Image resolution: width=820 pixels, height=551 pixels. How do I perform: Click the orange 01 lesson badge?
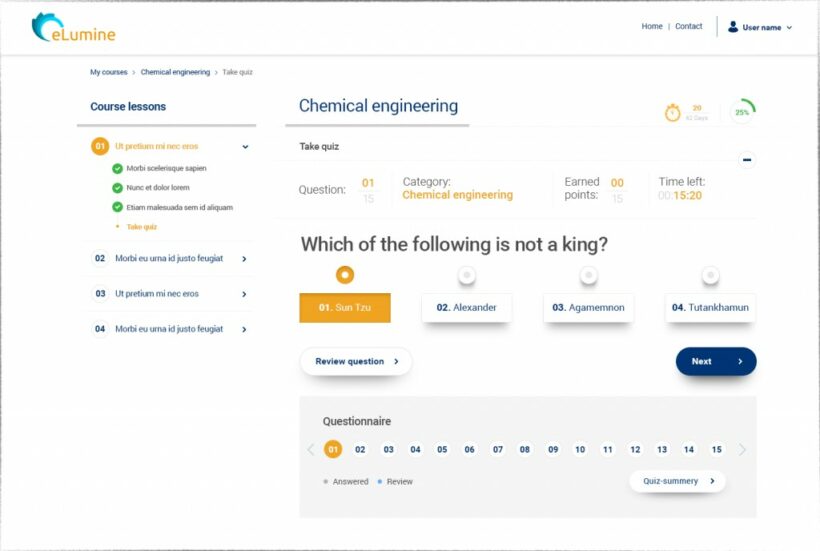pos(100,146)
